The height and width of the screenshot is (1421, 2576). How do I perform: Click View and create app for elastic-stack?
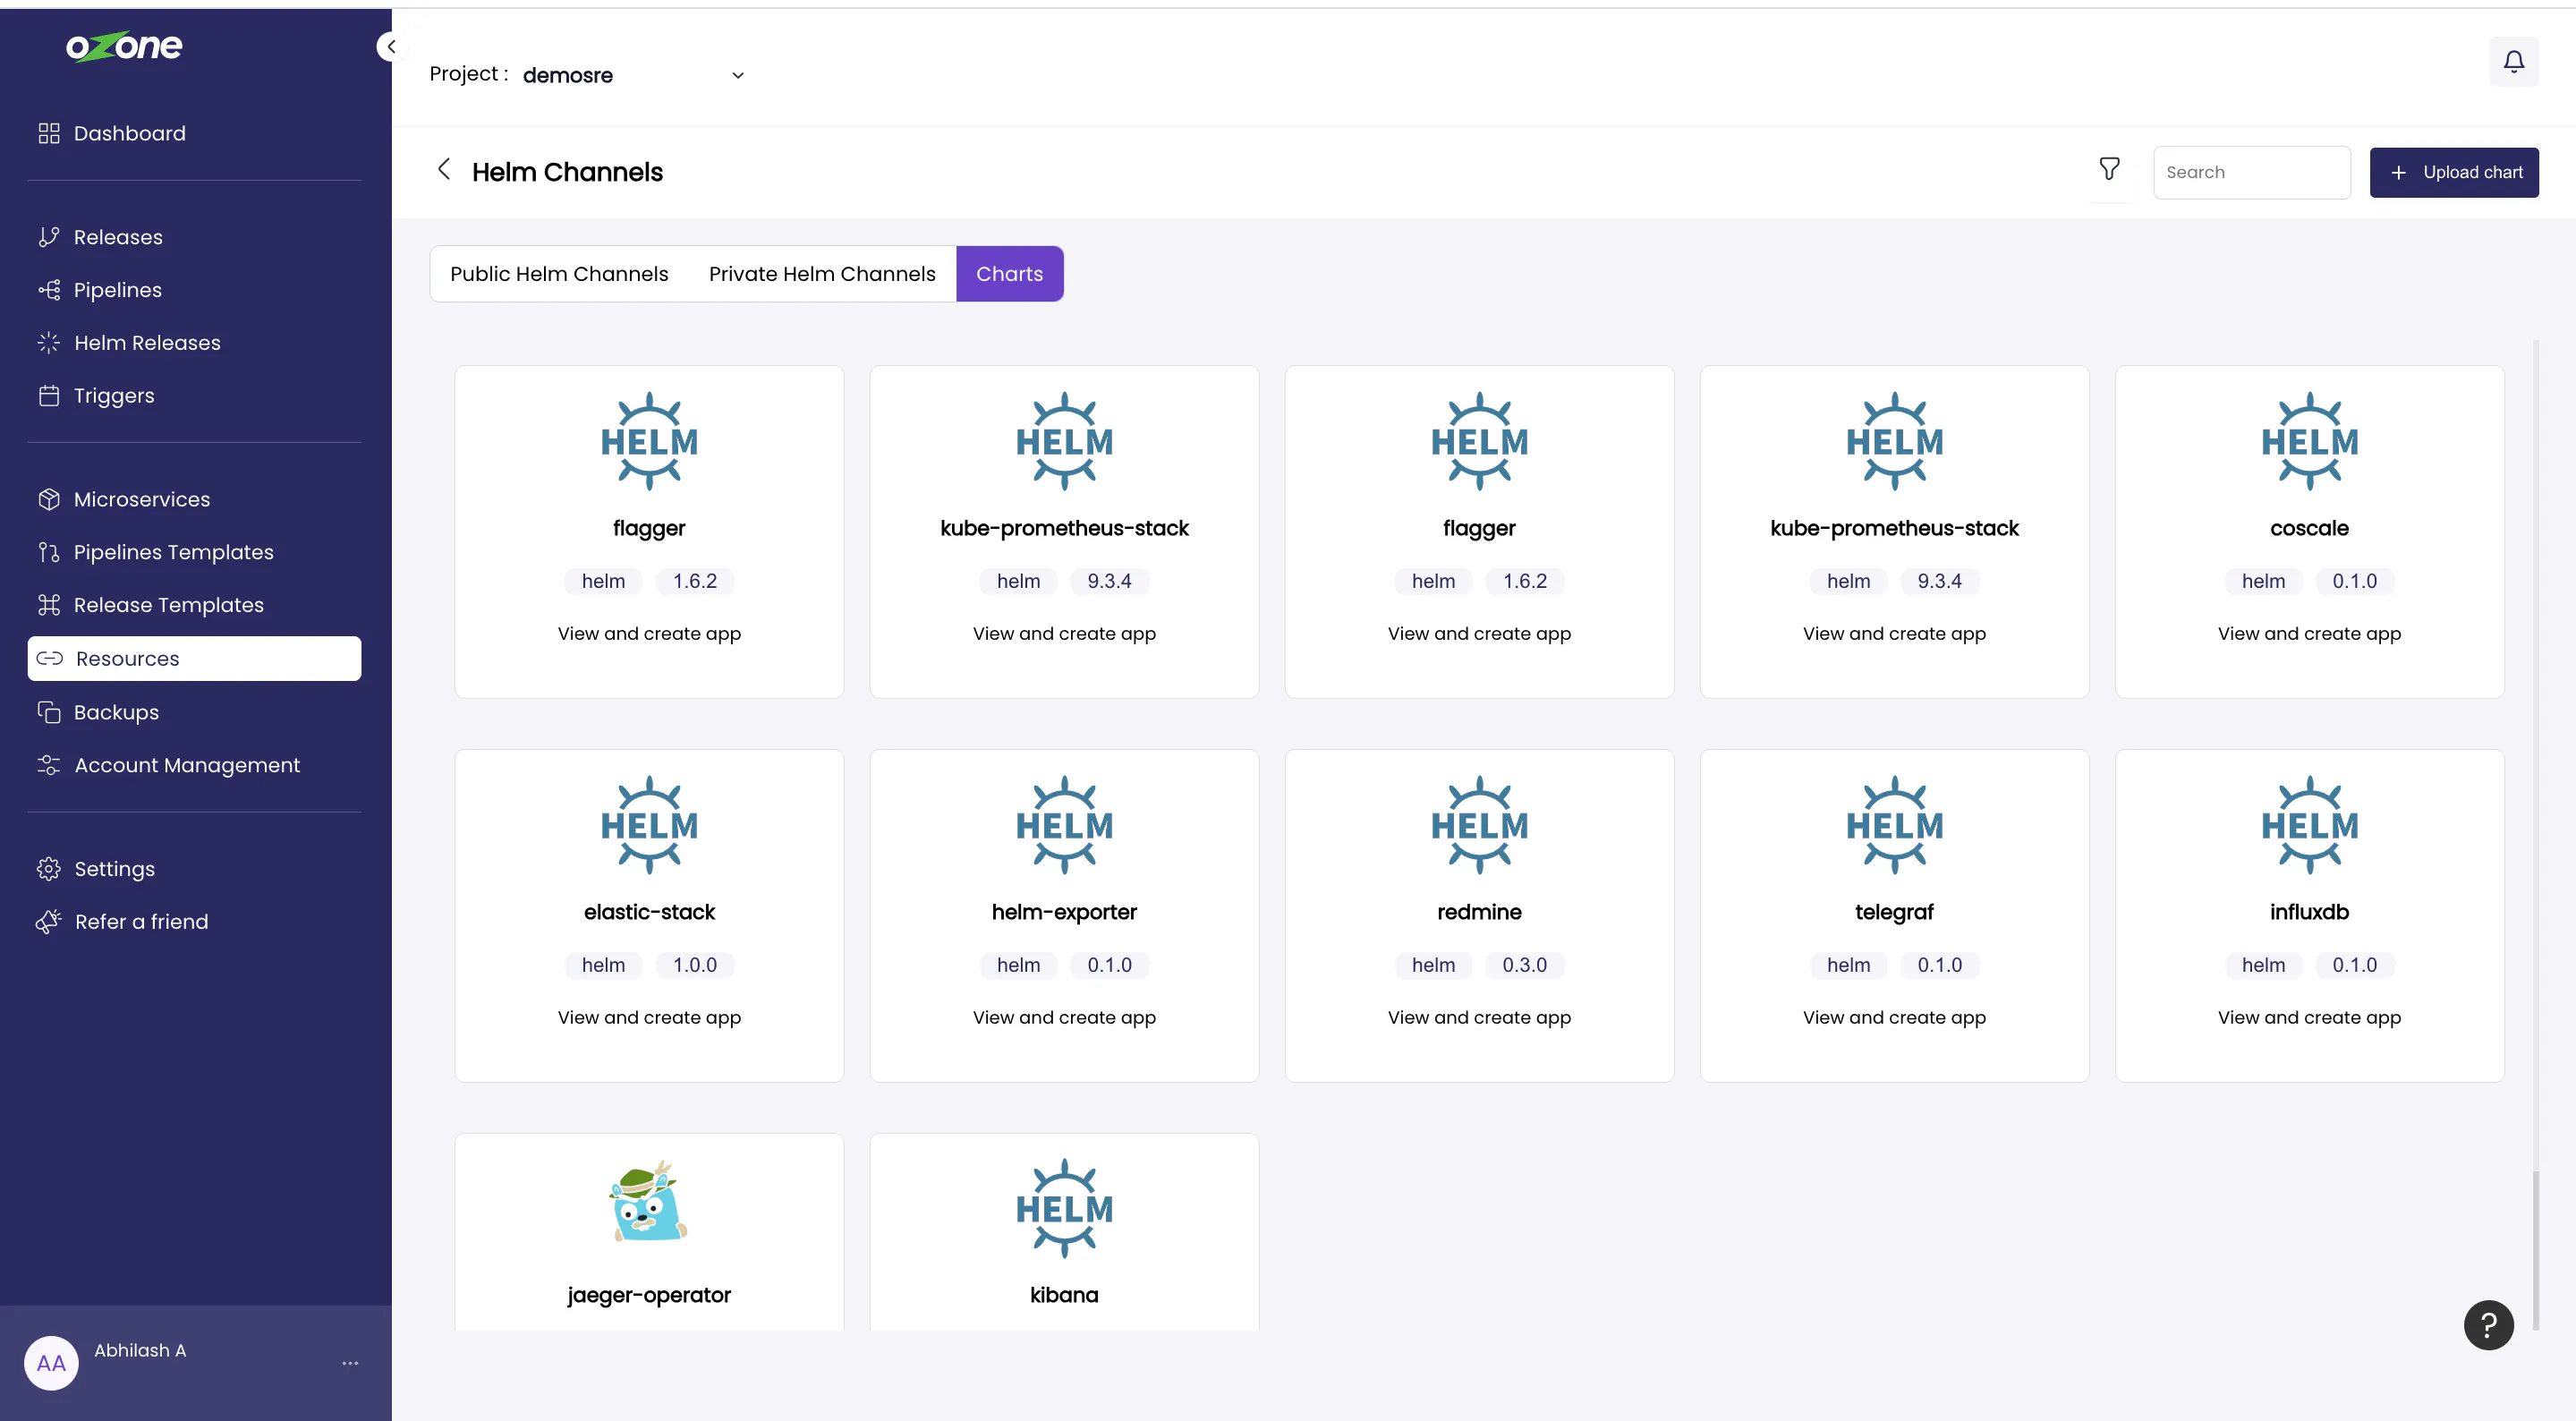tap(649, 1018)
